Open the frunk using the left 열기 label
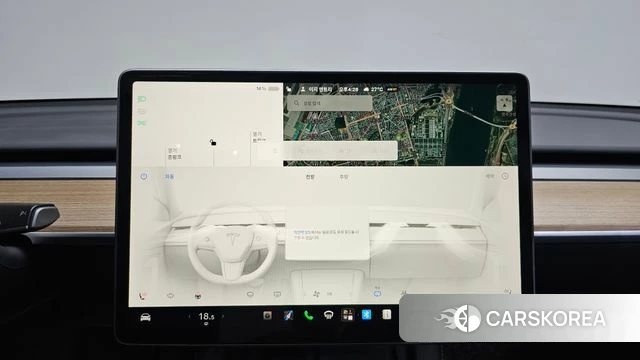Image resolution: width=640 pixels, height=360 pixels. [174, 151]
